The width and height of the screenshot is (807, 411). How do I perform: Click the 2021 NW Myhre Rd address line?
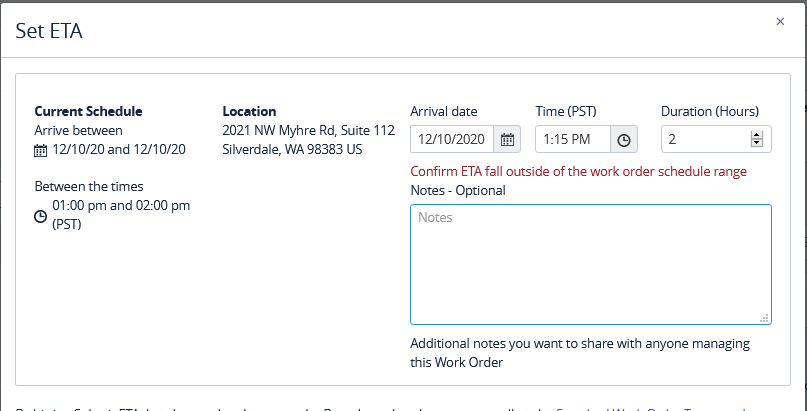[309, 130]
